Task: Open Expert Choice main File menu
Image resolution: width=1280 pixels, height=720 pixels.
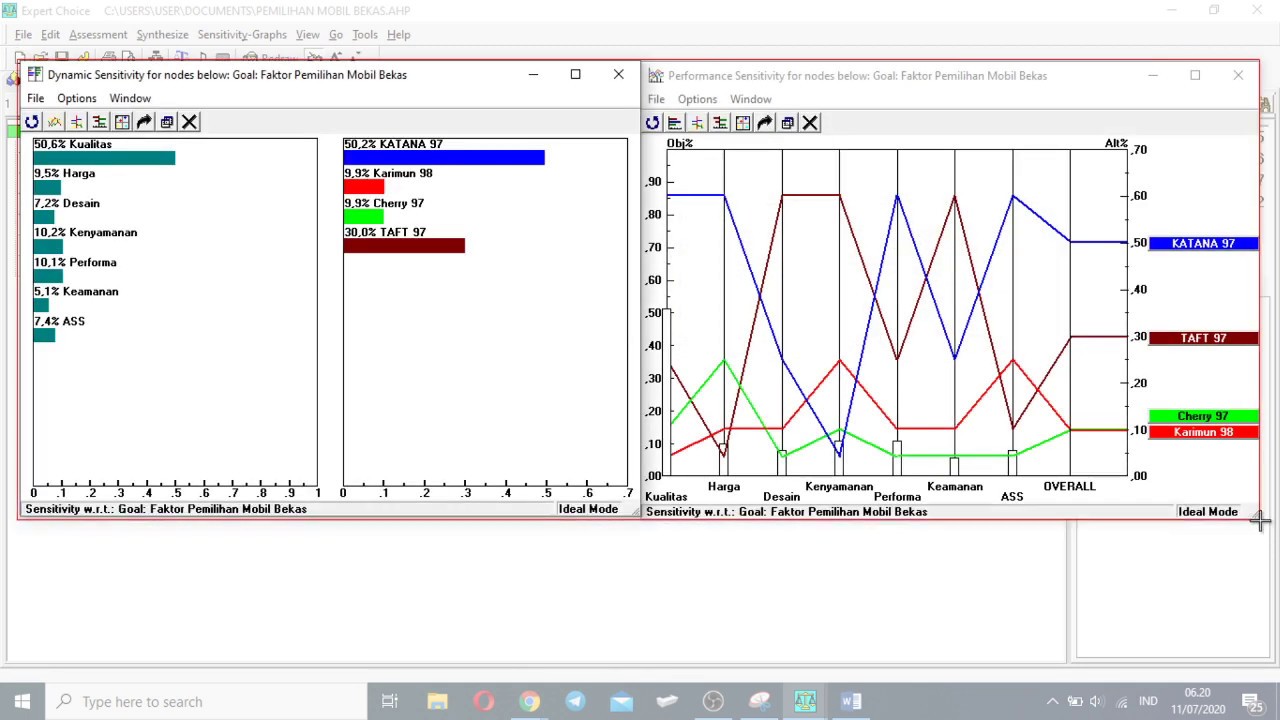Action: tap(23, 34)
